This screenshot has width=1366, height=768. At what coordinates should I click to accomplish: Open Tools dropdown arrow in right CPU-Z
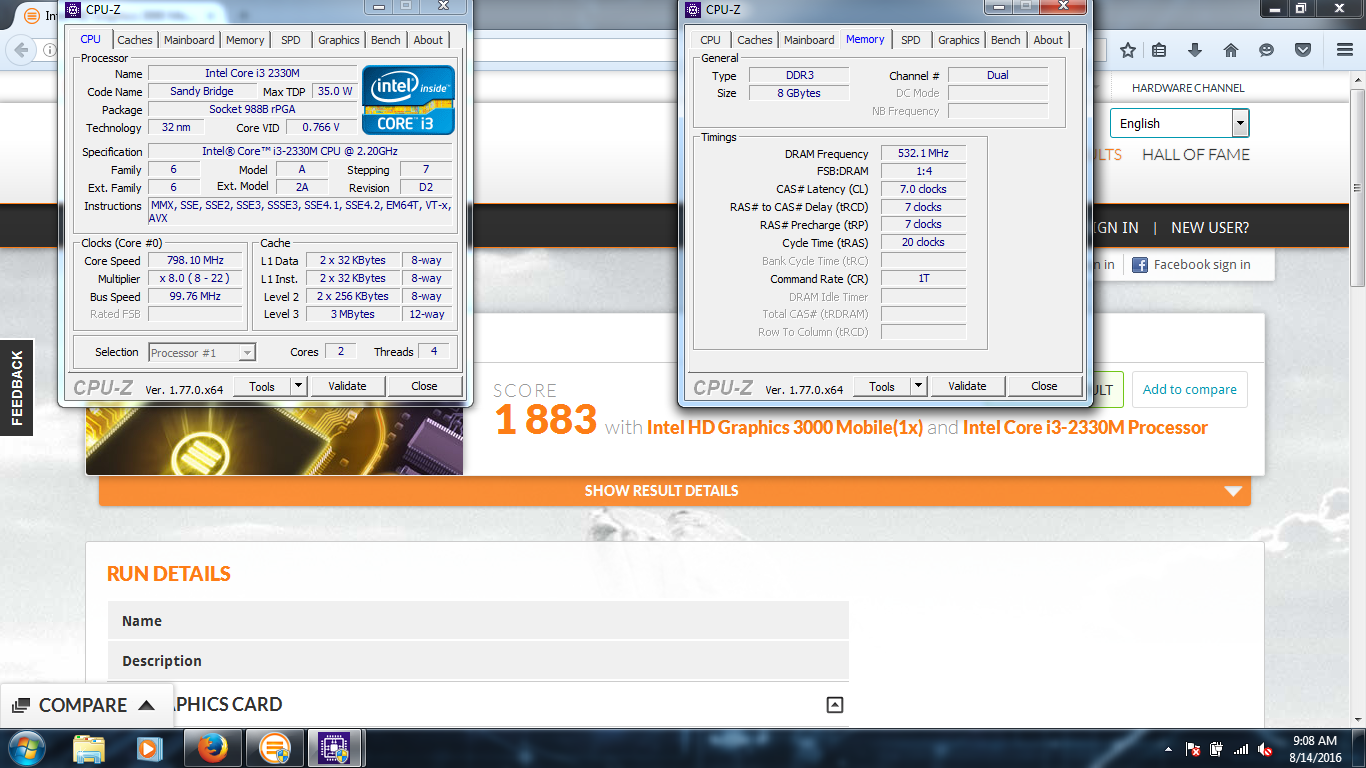point(918,386)
